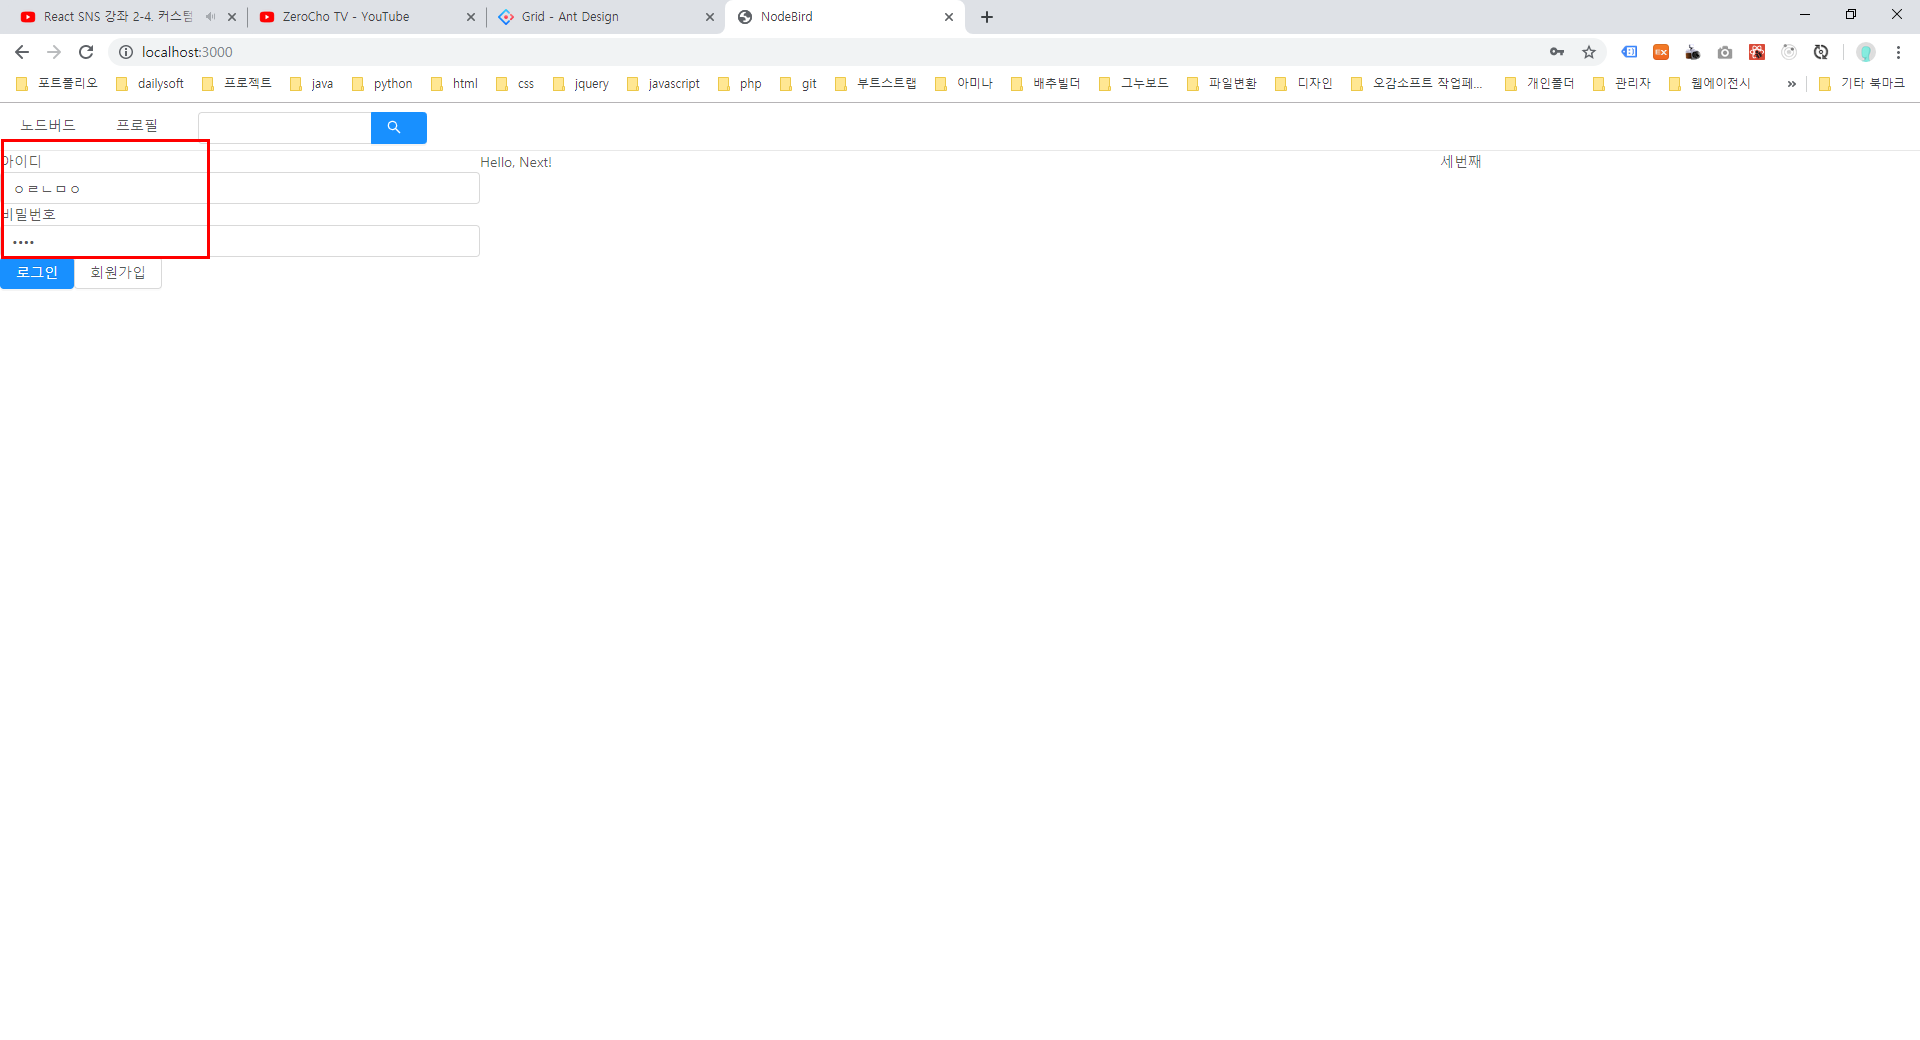Click the "Hello, Next!" text
Screen dimensions: 1920x1040
[516, 162]
